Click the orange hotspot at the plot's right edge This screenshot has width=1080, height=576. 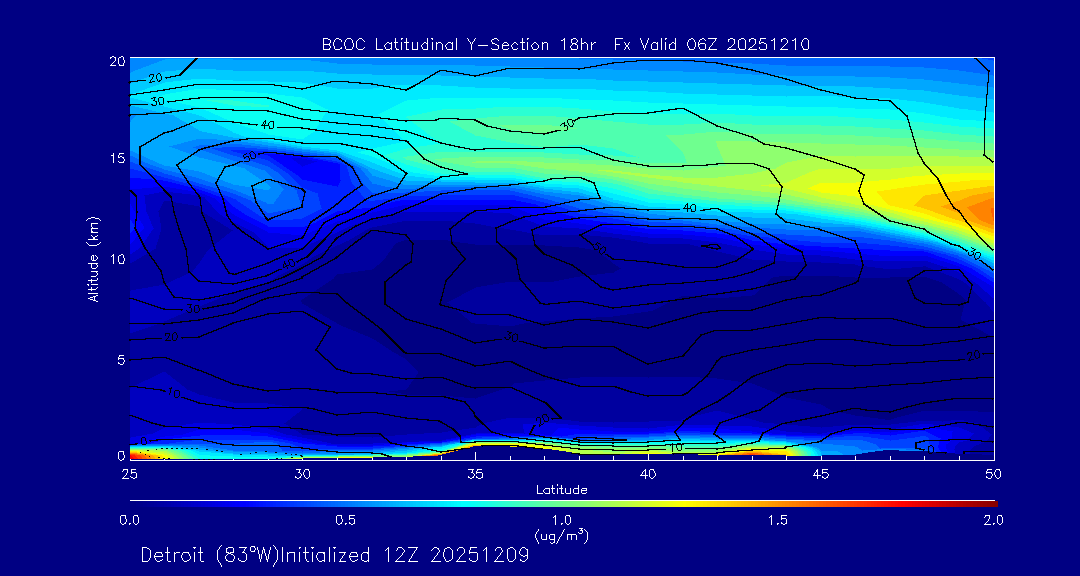point(982,207)
